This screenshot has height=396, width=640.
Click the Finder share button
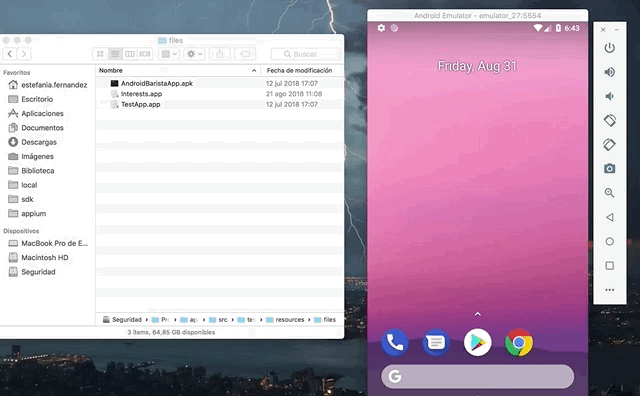tap(220, 54)
